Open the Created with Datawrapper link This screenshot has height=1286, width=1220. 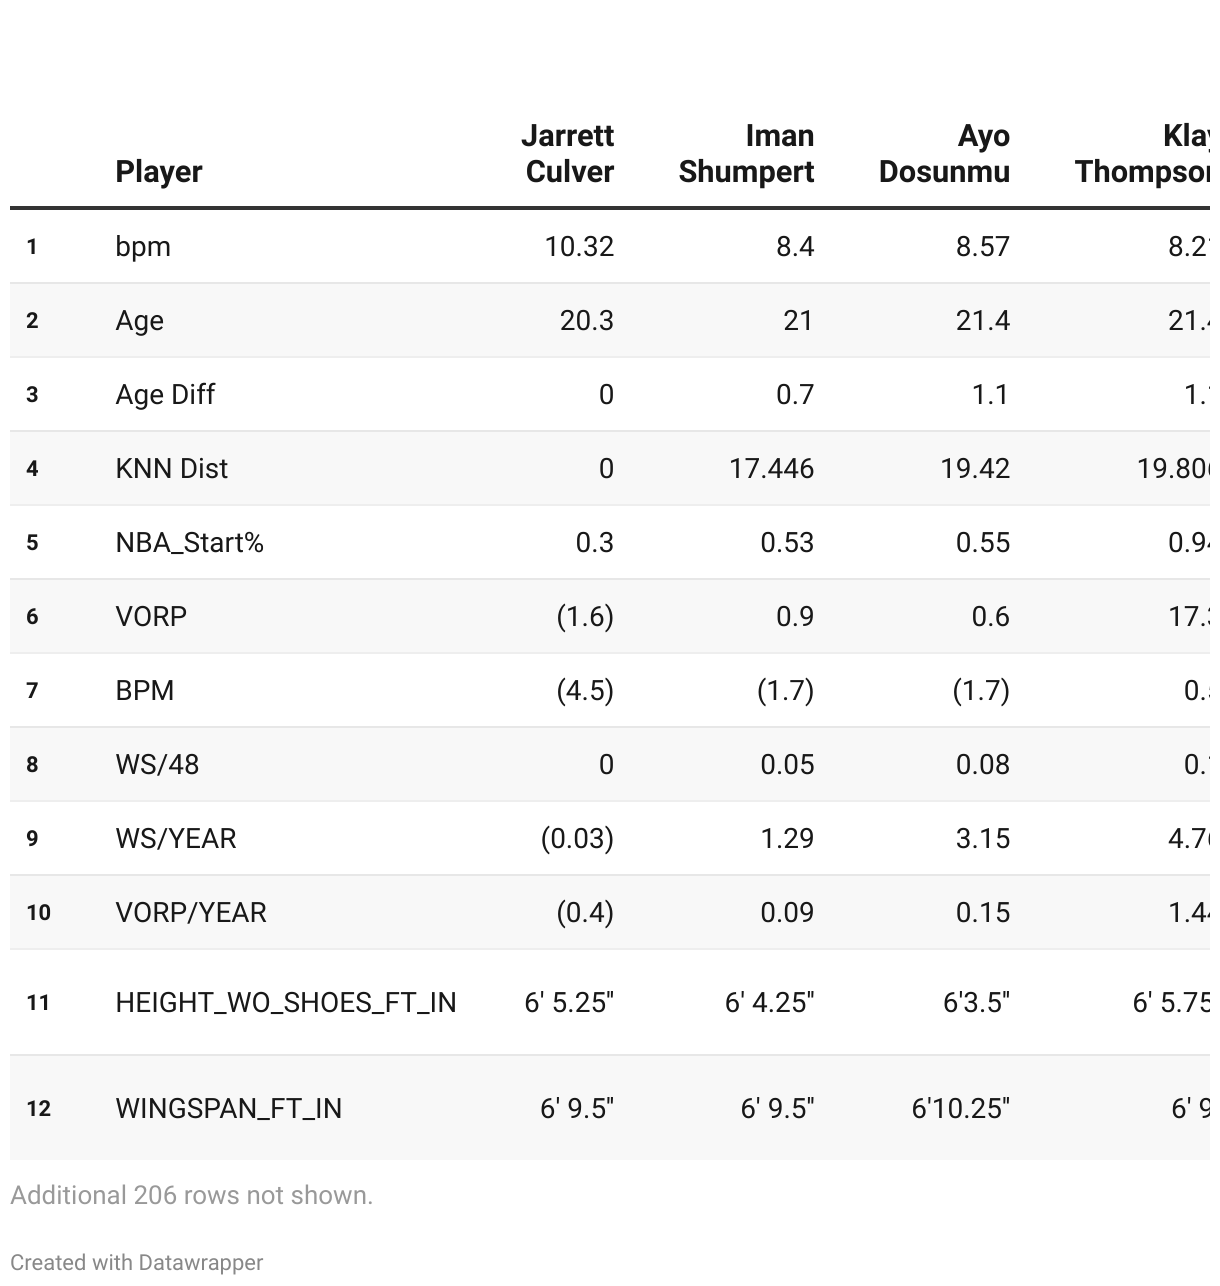[x=137, y=1262]
